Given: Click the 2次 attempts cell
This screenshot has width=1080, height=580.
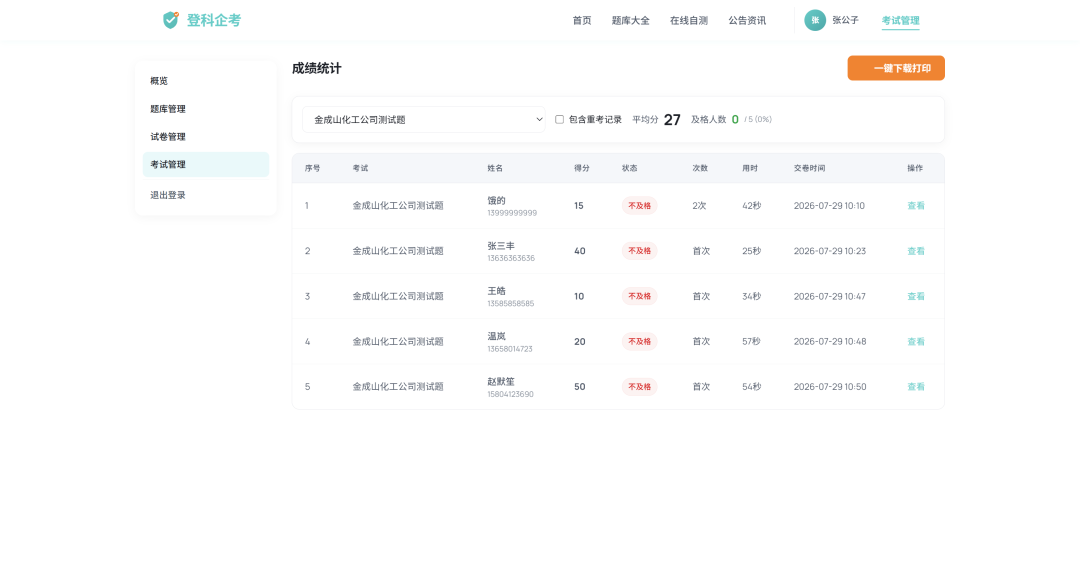Looking at the screenshot, I should tap(699, 205).
